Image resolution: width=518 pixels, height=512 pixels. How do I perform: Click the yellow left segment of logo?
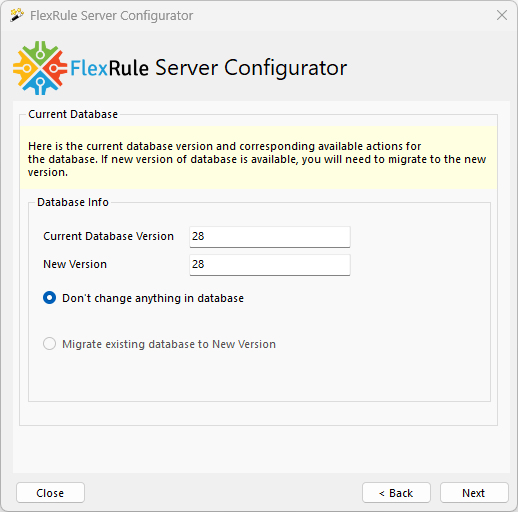coord(25,68)
